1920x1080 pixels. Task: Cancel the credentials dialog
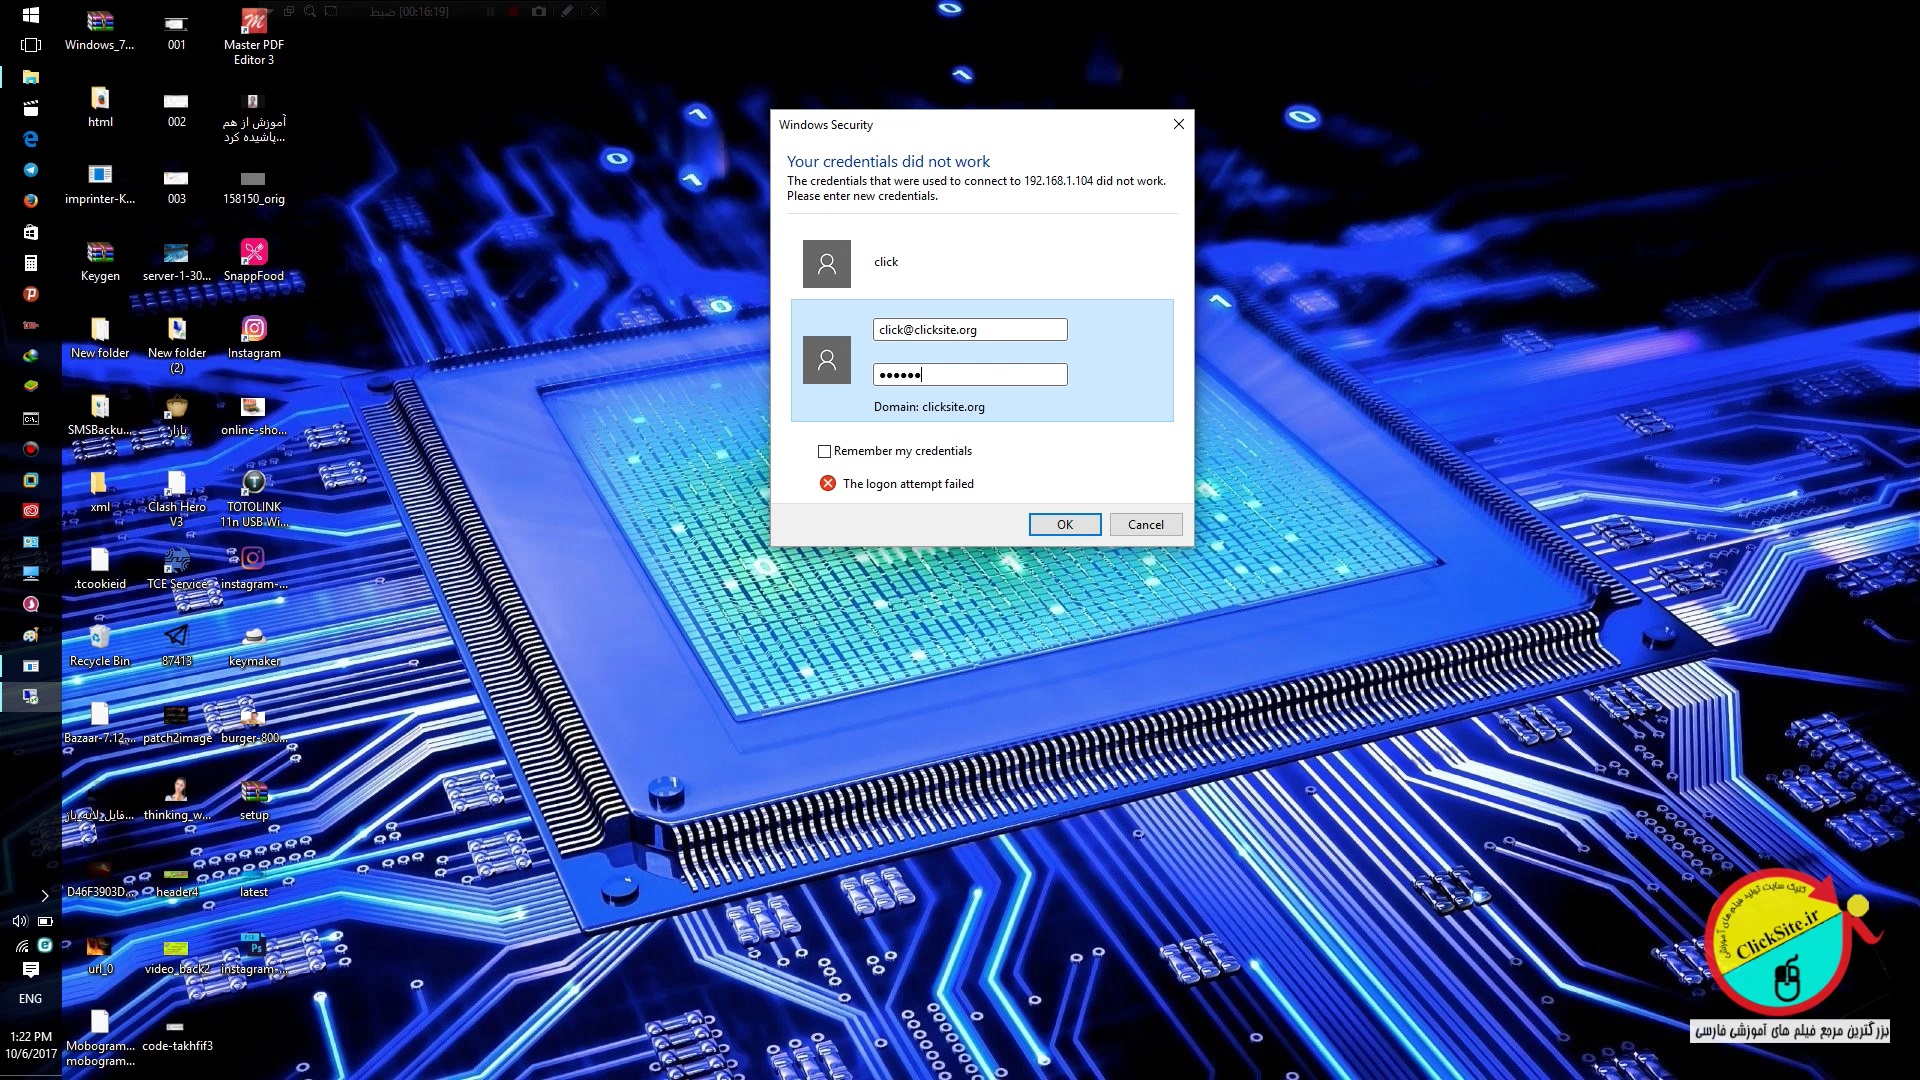(x=1145, y=525)
